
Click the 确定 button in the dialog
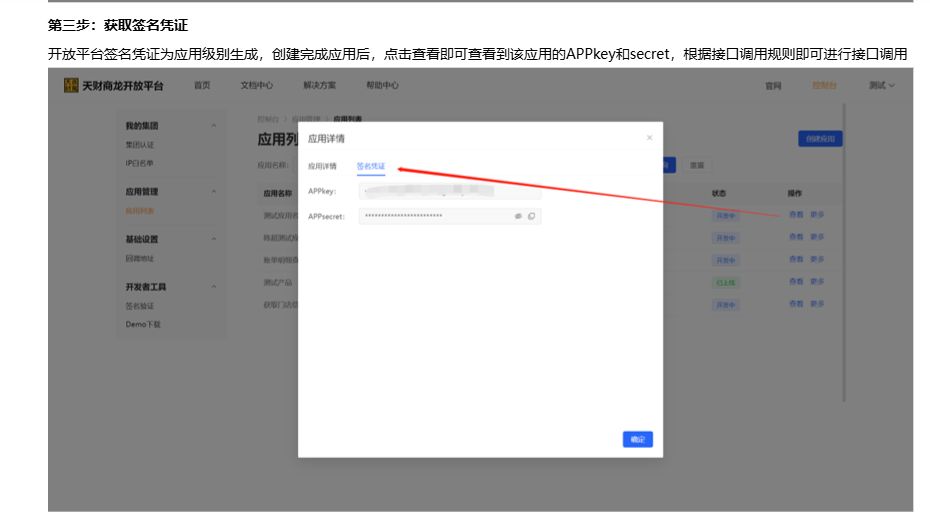638,439
